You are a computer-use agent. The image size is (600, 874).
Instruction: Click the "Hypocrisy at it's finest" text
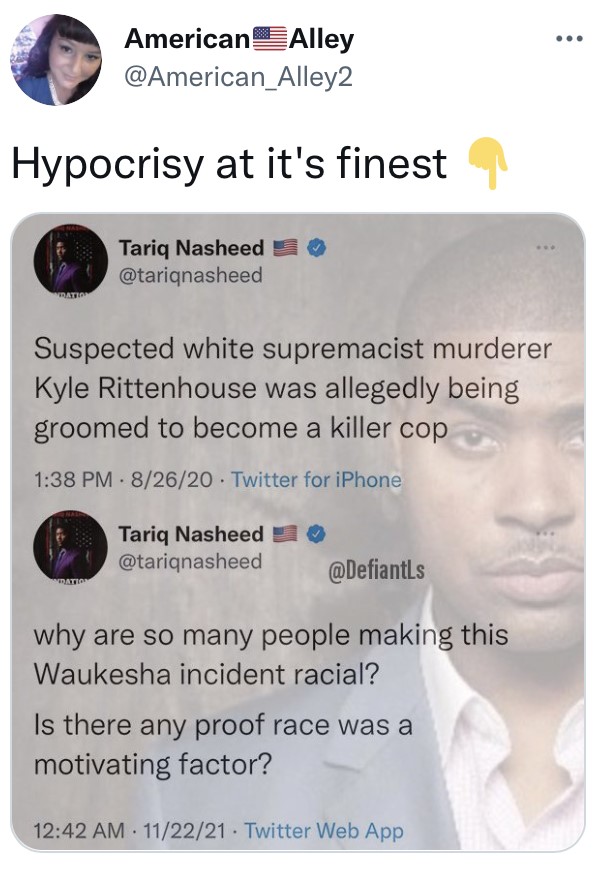(229, 164)
